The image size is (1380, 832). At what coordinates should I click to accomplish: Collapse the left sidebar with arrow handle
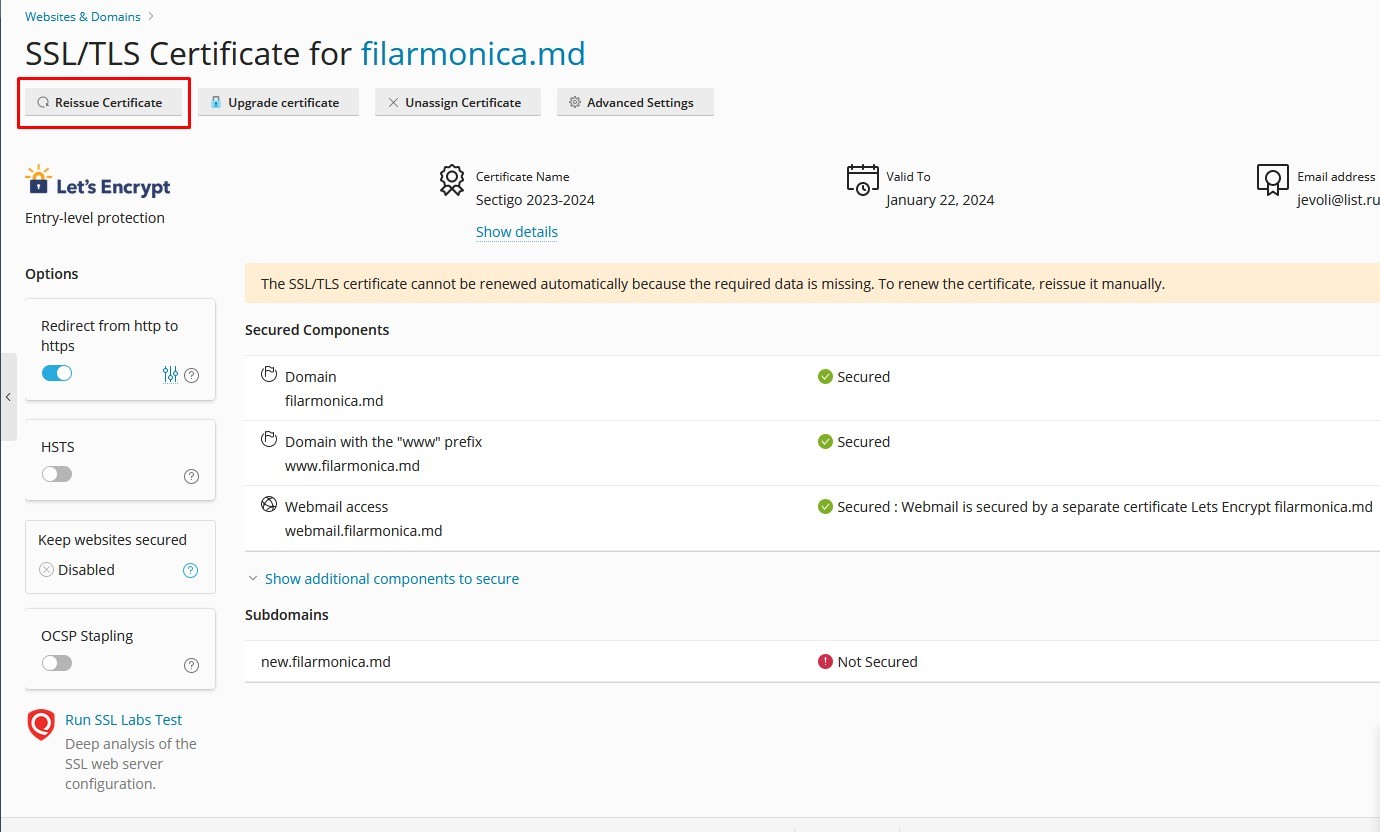pos(8,397)
